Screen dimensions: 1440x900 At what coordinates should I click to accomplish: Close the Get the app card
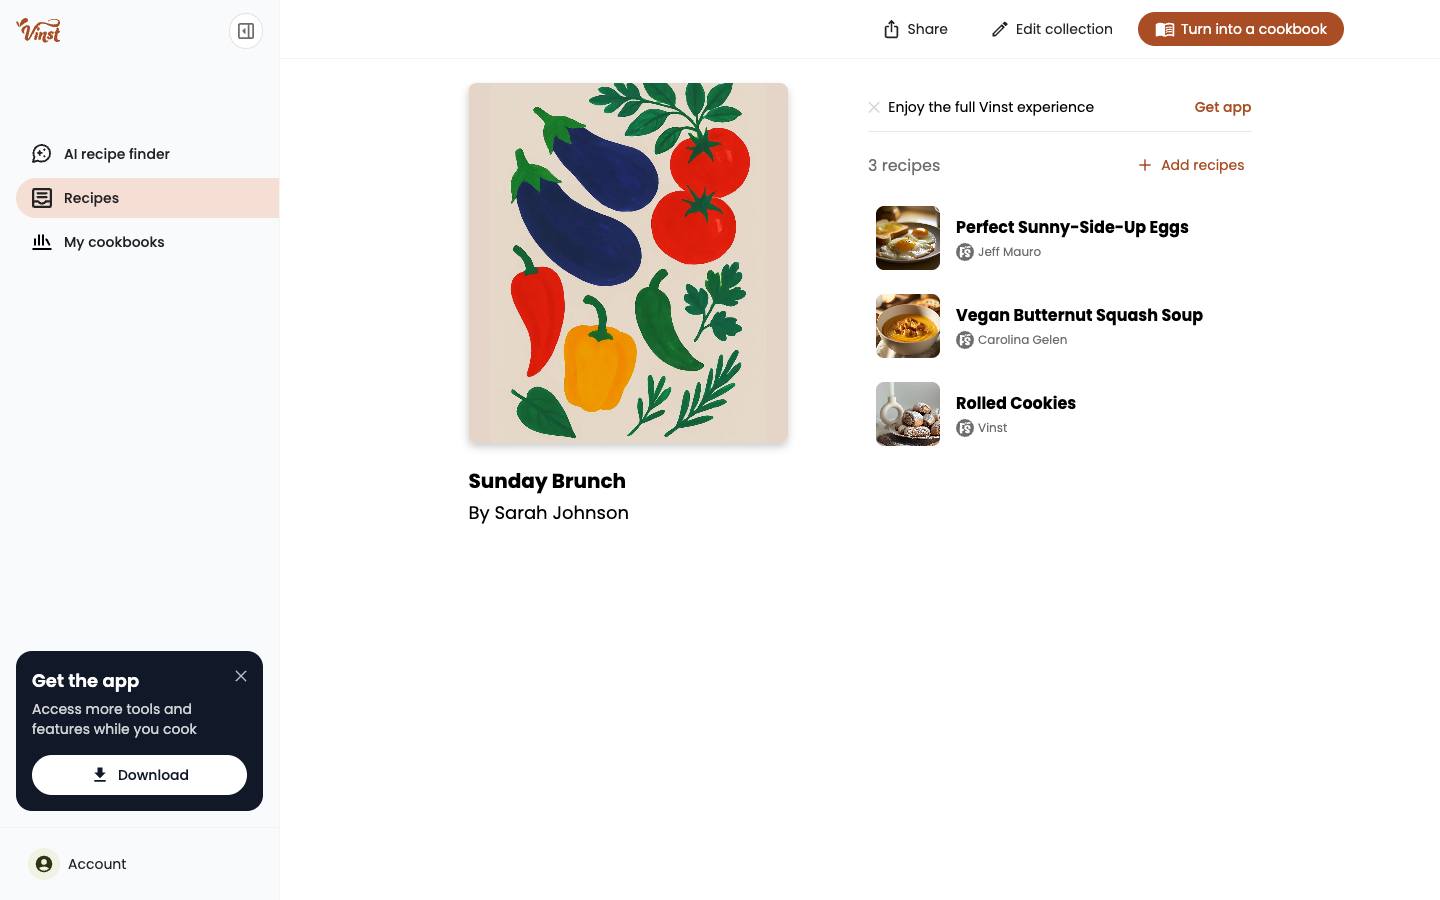tap(241, 676)
